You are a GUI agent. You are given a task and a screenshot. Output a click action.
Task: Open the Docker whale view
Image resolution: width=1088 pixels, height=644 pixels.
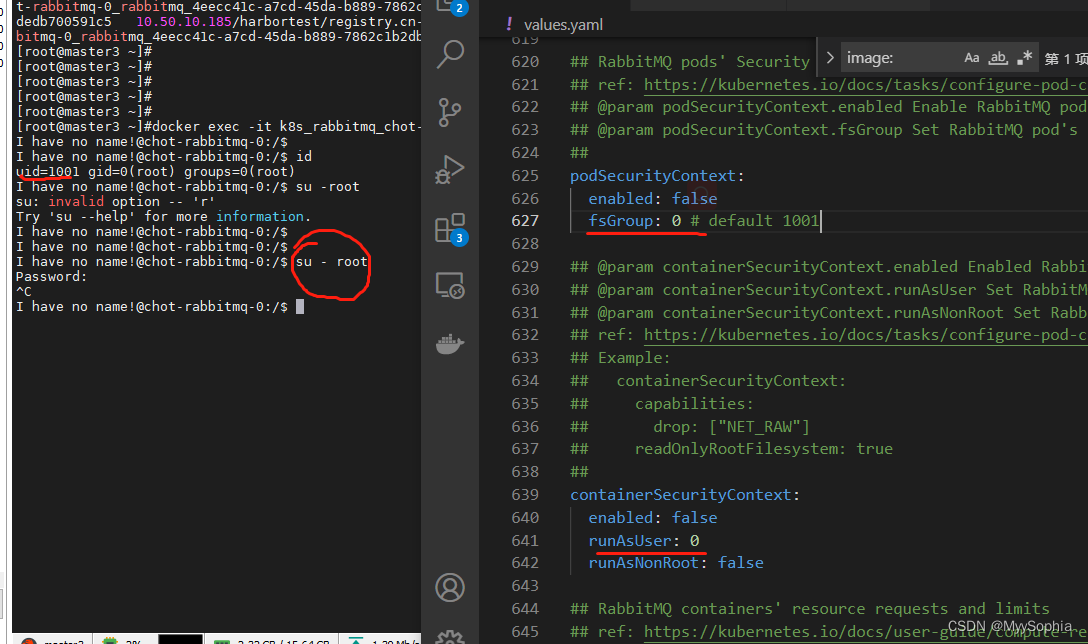click(x=450, y=344)
